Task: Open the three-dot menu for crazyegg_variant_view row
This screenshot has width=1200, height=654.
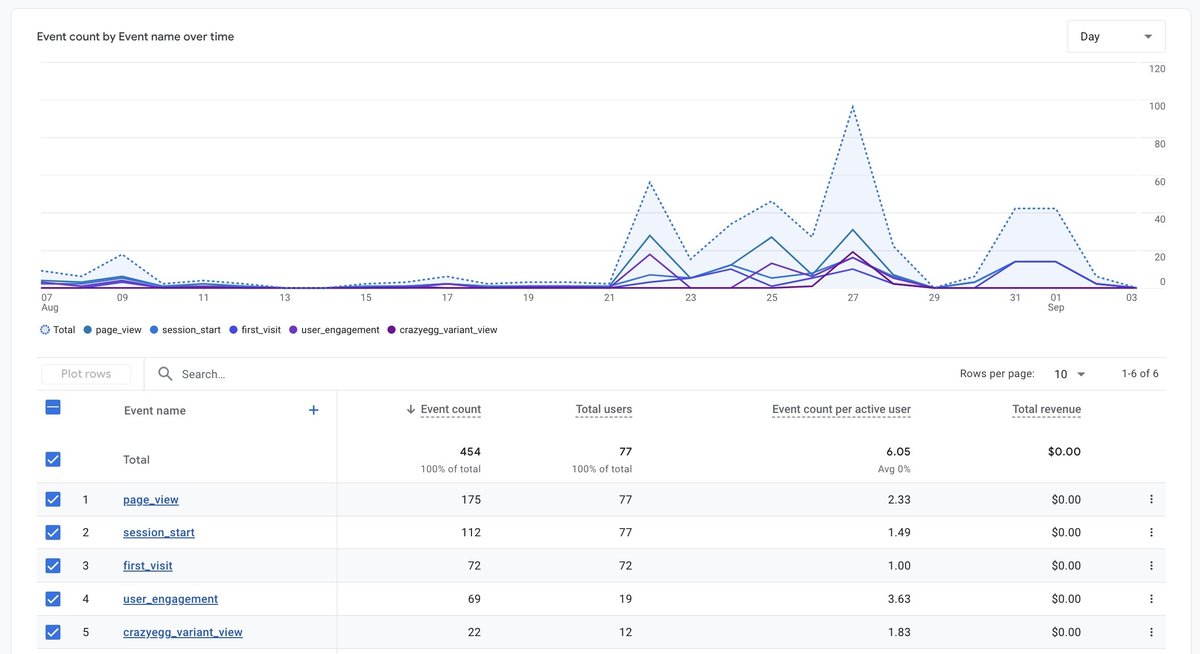Action: 1151,632
